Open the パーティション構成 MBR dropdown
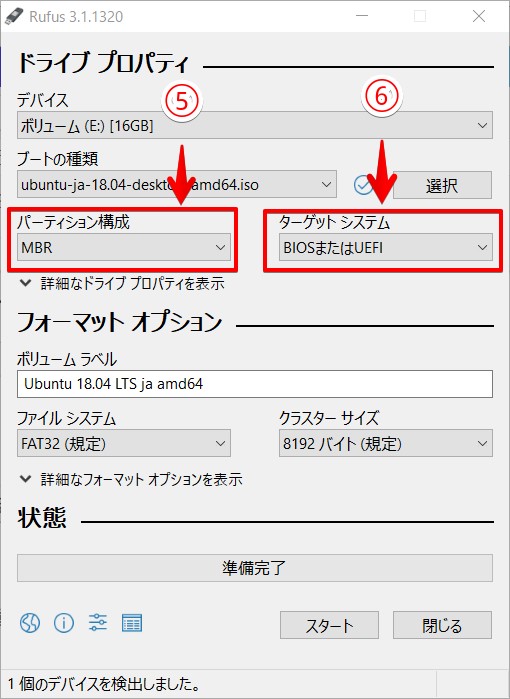 coord(124,247)
